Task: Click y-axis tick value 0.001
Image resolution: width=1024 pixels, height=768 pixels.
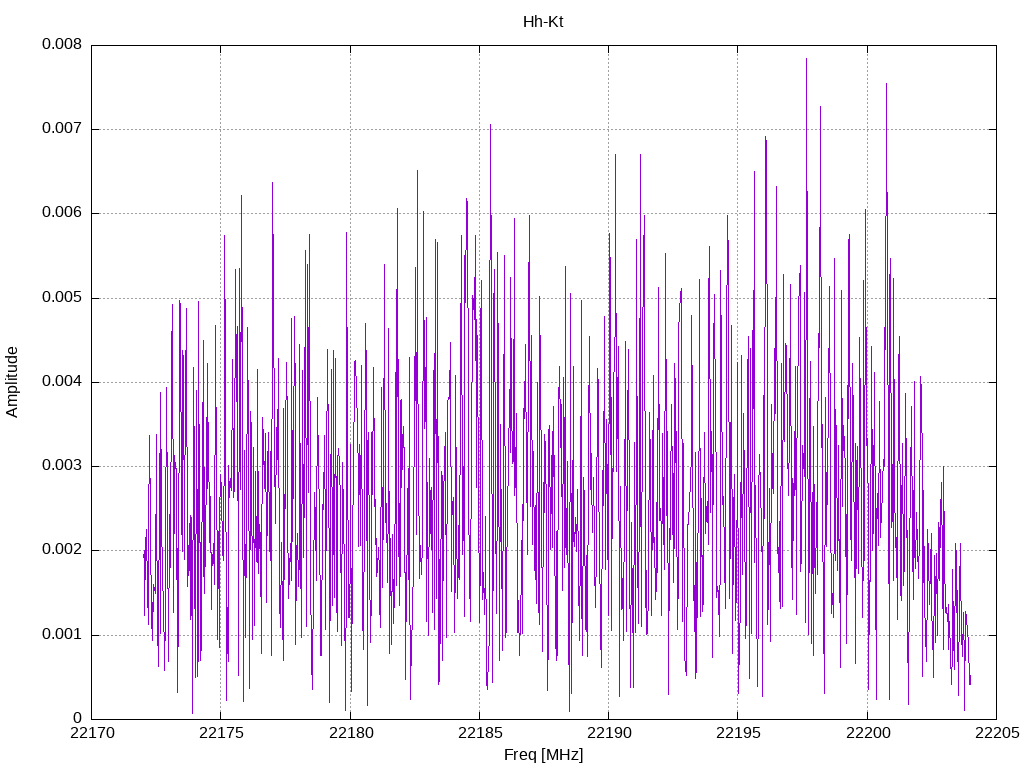Action: (62, 634)
